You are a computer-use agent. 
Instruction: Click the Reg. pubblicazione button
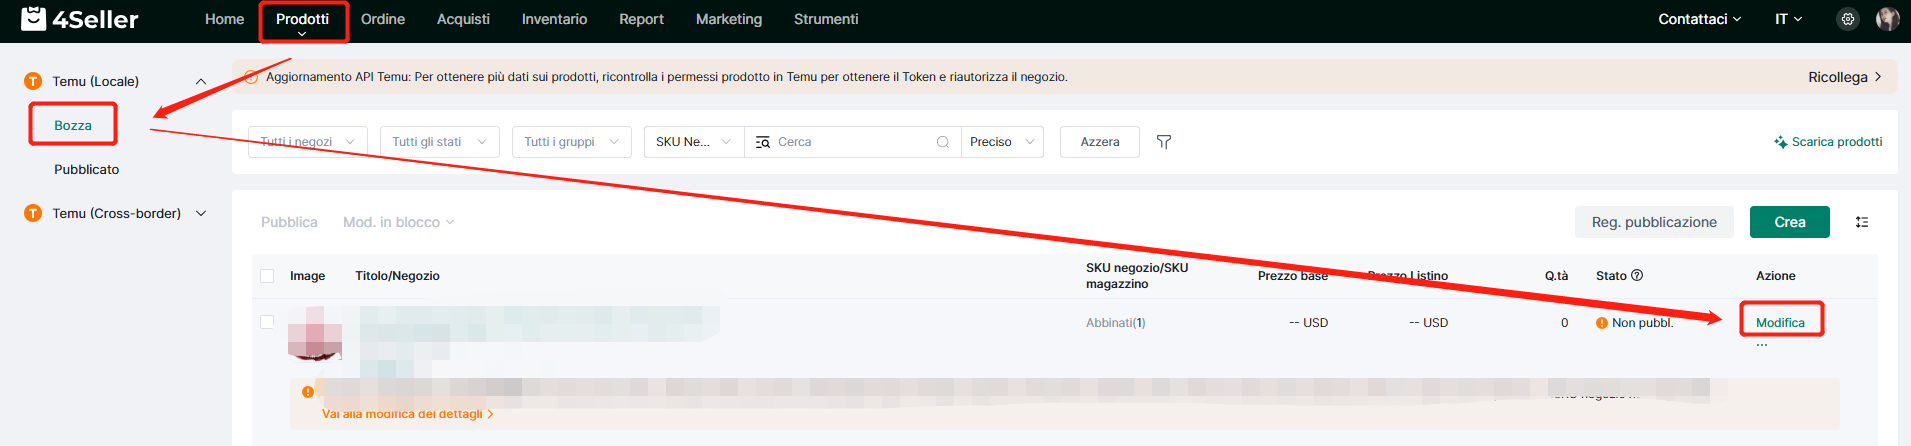coord(1654,222)
